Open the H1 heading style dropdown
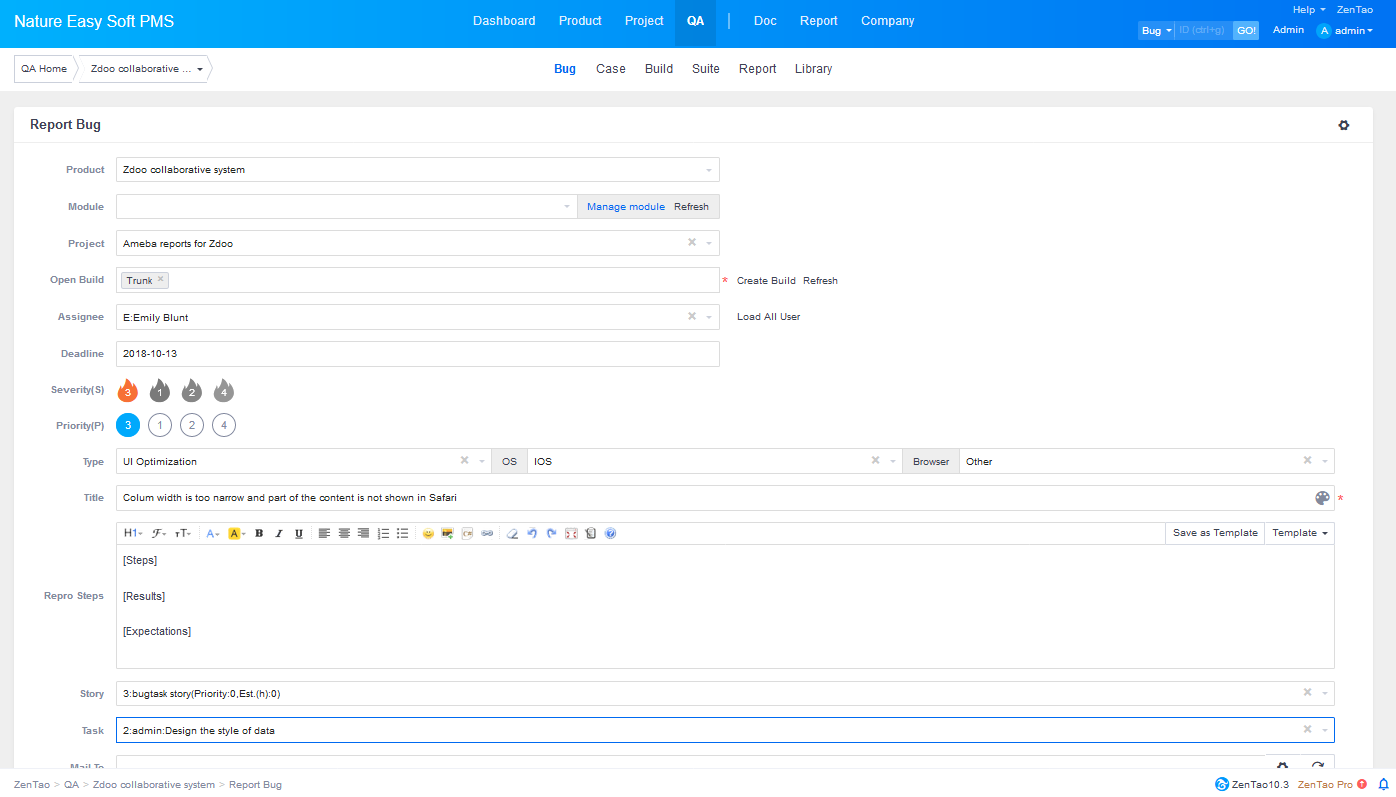The height and width of the screenshot is (797, 1396). pos(132,534)
